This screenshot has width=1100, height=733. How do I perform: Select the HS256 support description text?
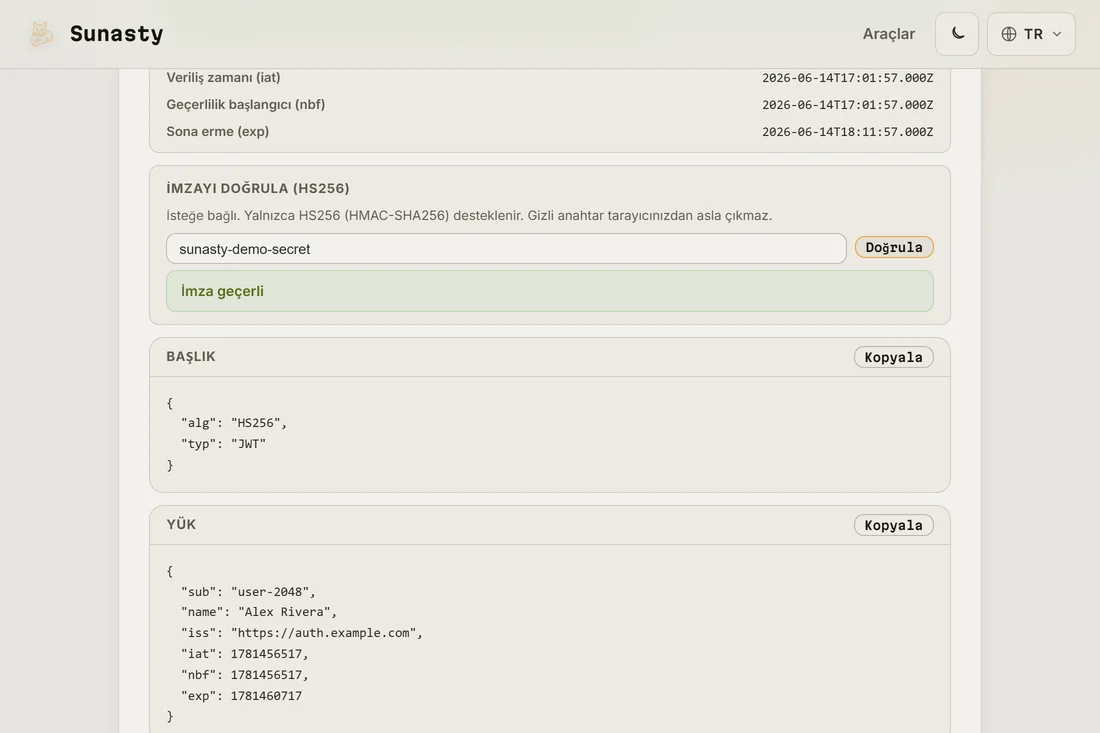pos(469,215)
